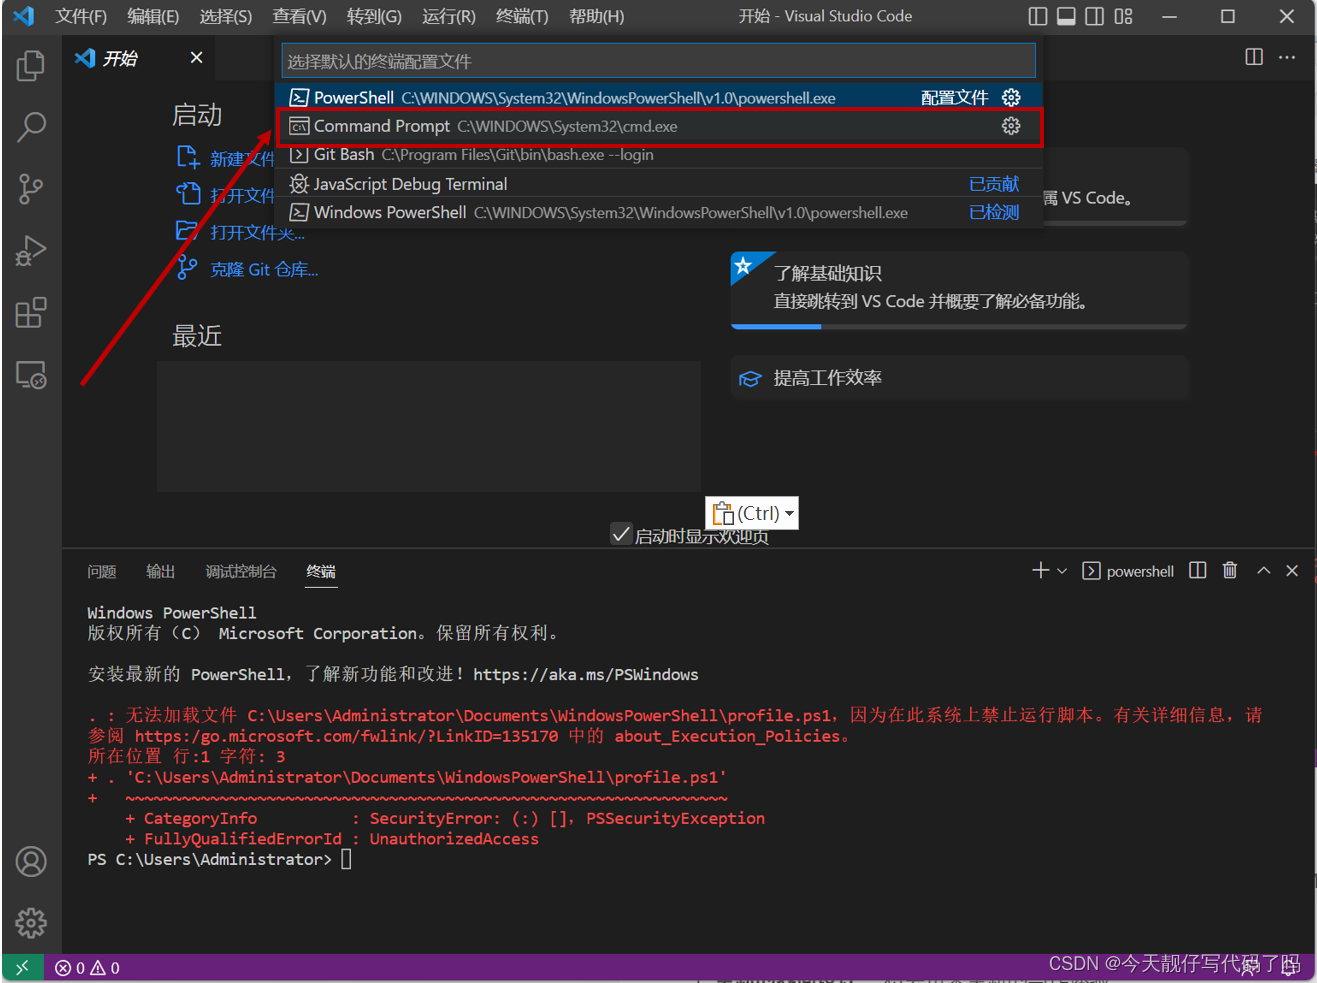
Task: Open the 转到(G) menu
Action: pos(374,16)
